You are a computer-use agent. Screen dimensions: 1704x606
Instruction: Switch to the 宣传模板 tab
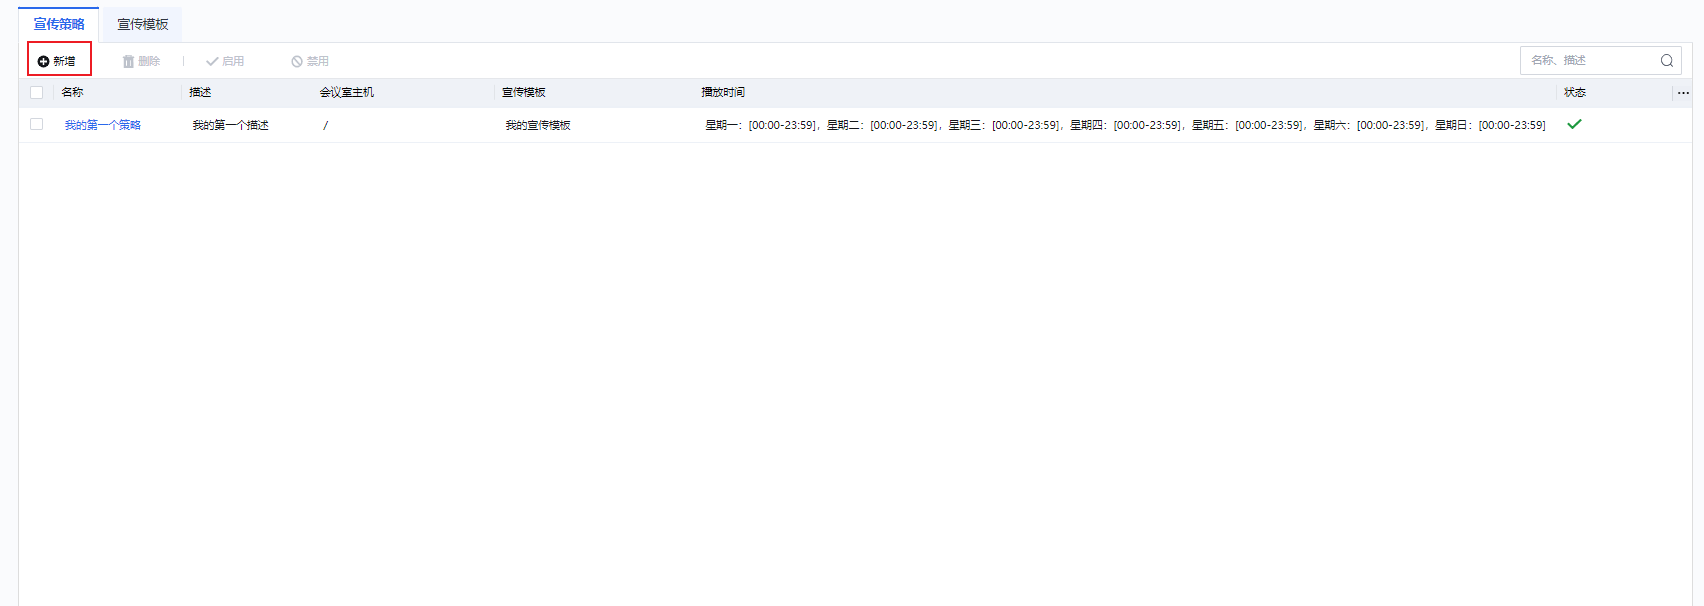(143, 24)
